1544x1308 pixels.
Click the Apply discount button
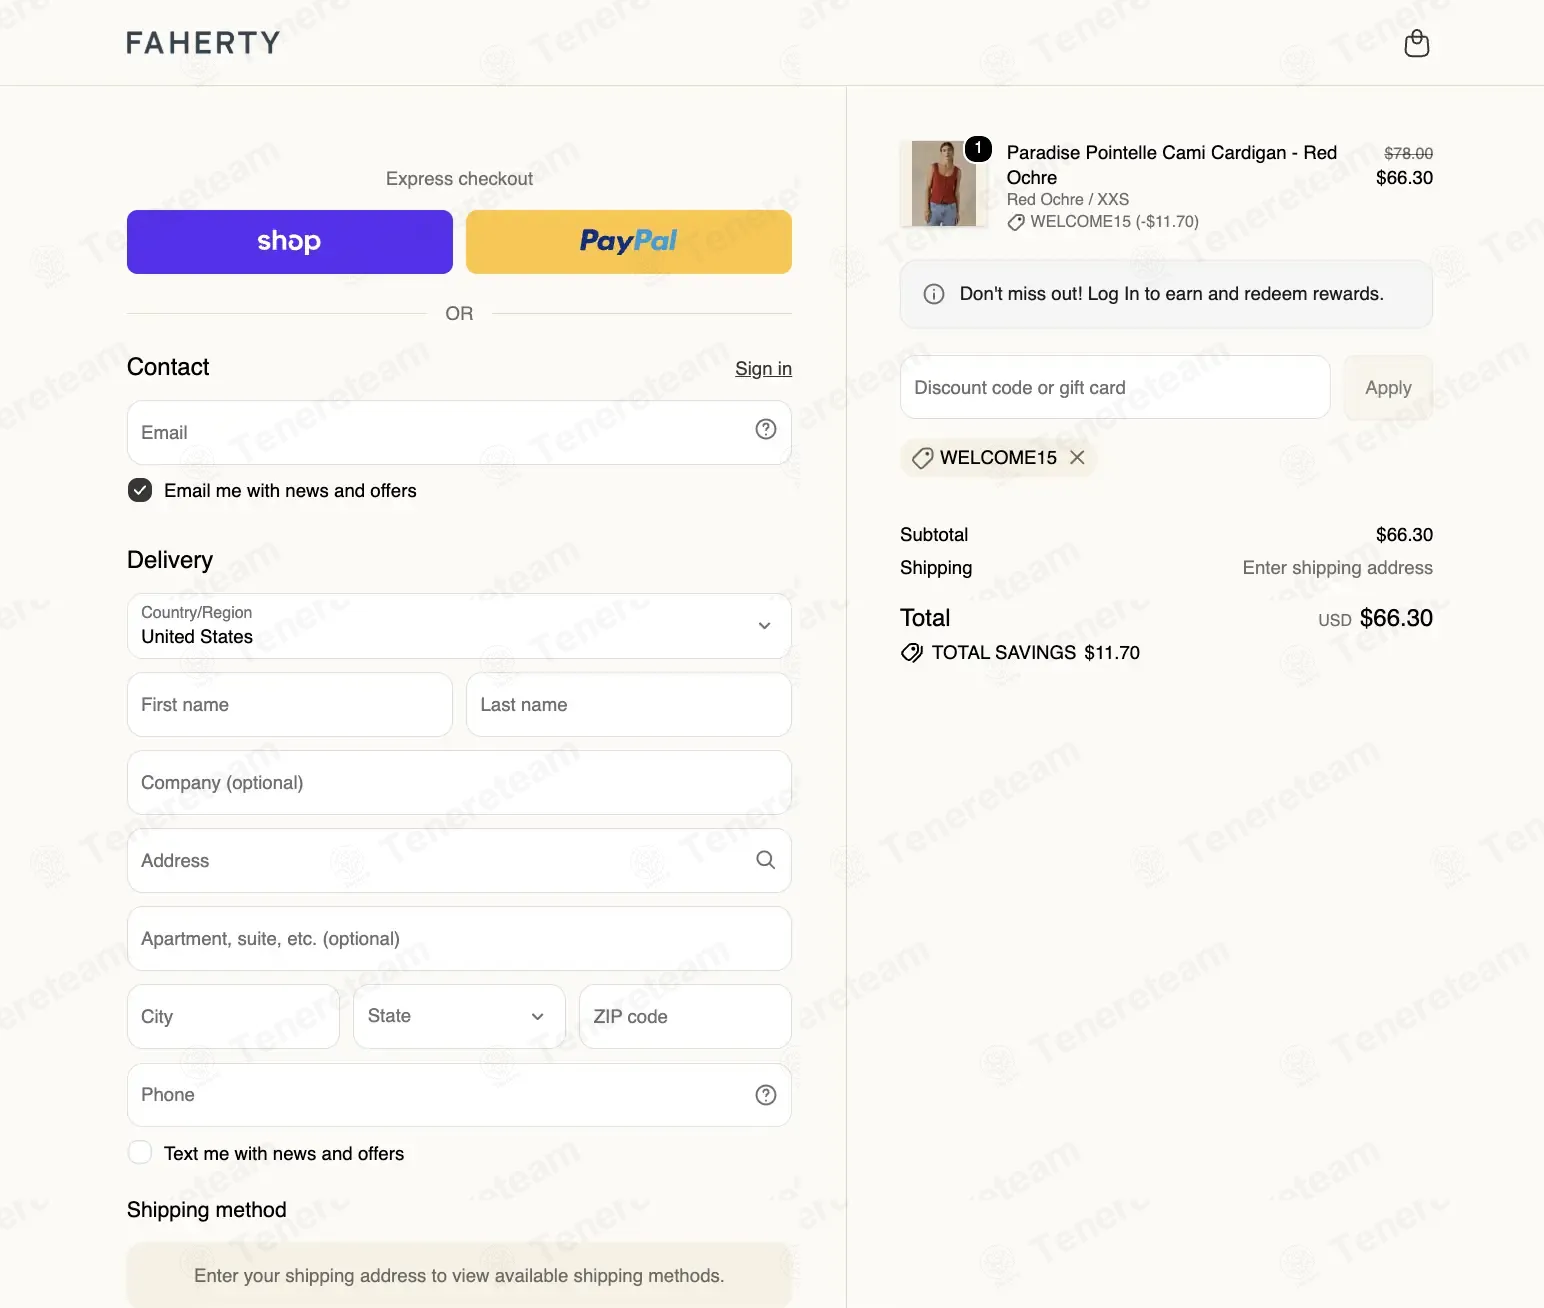tap(1388, 387)
